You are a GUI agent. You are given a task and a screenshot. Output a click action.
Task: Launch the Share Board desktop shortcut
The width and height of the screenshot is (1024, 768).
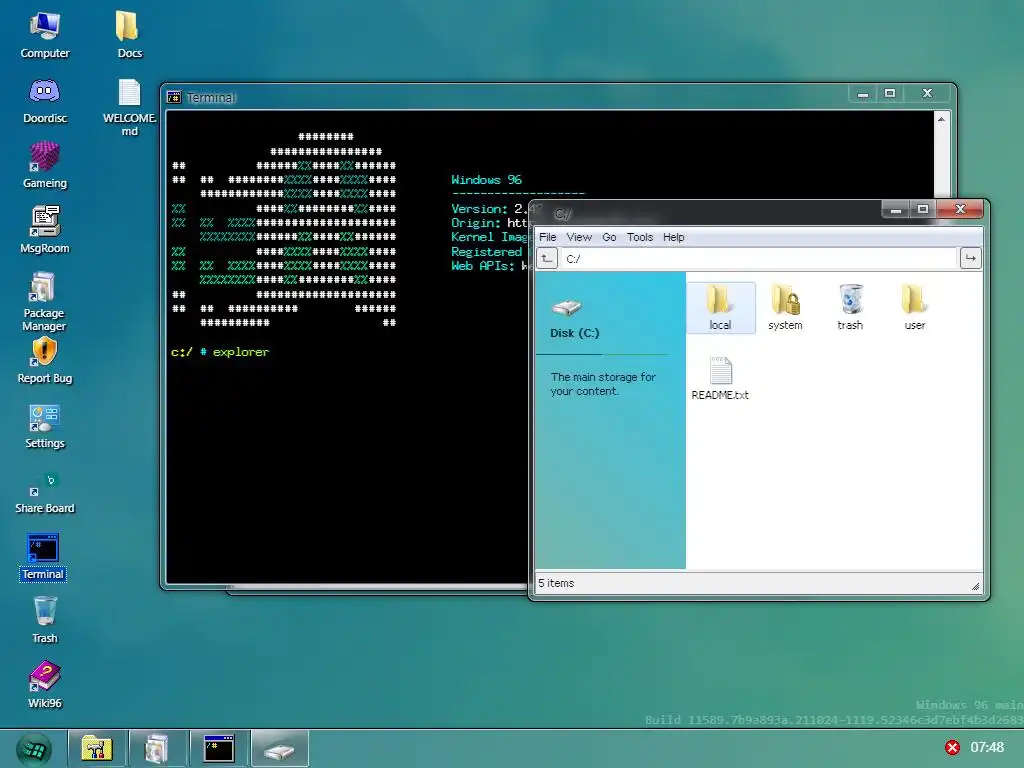tap(44, 492)
